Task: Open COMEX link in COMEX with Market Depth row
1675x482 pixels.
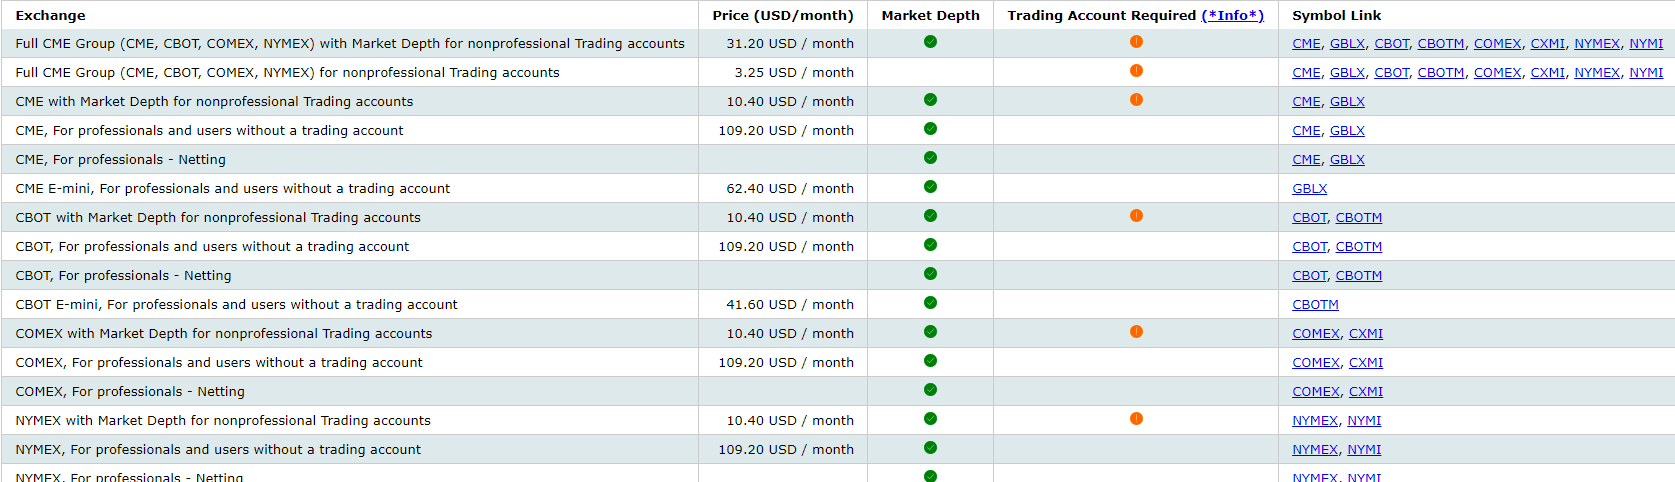Action: (x=1316, y=334)
